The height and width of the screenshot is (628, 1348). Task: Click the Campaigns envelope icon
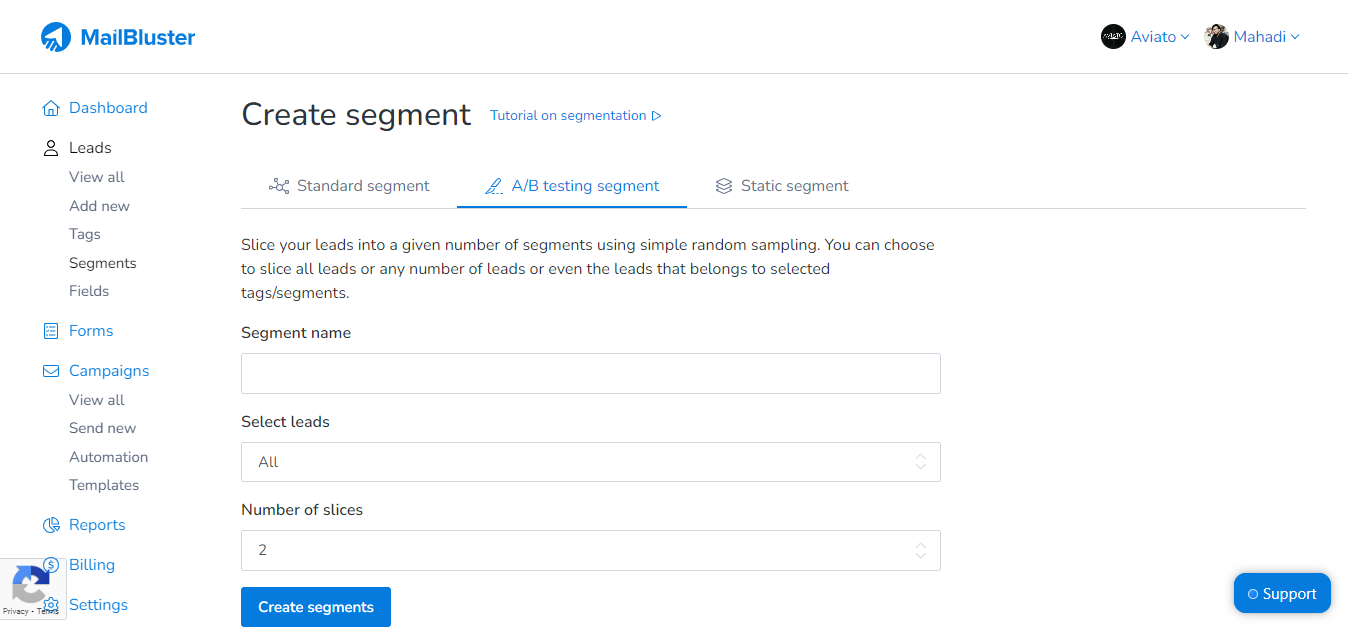coord(50,370)
